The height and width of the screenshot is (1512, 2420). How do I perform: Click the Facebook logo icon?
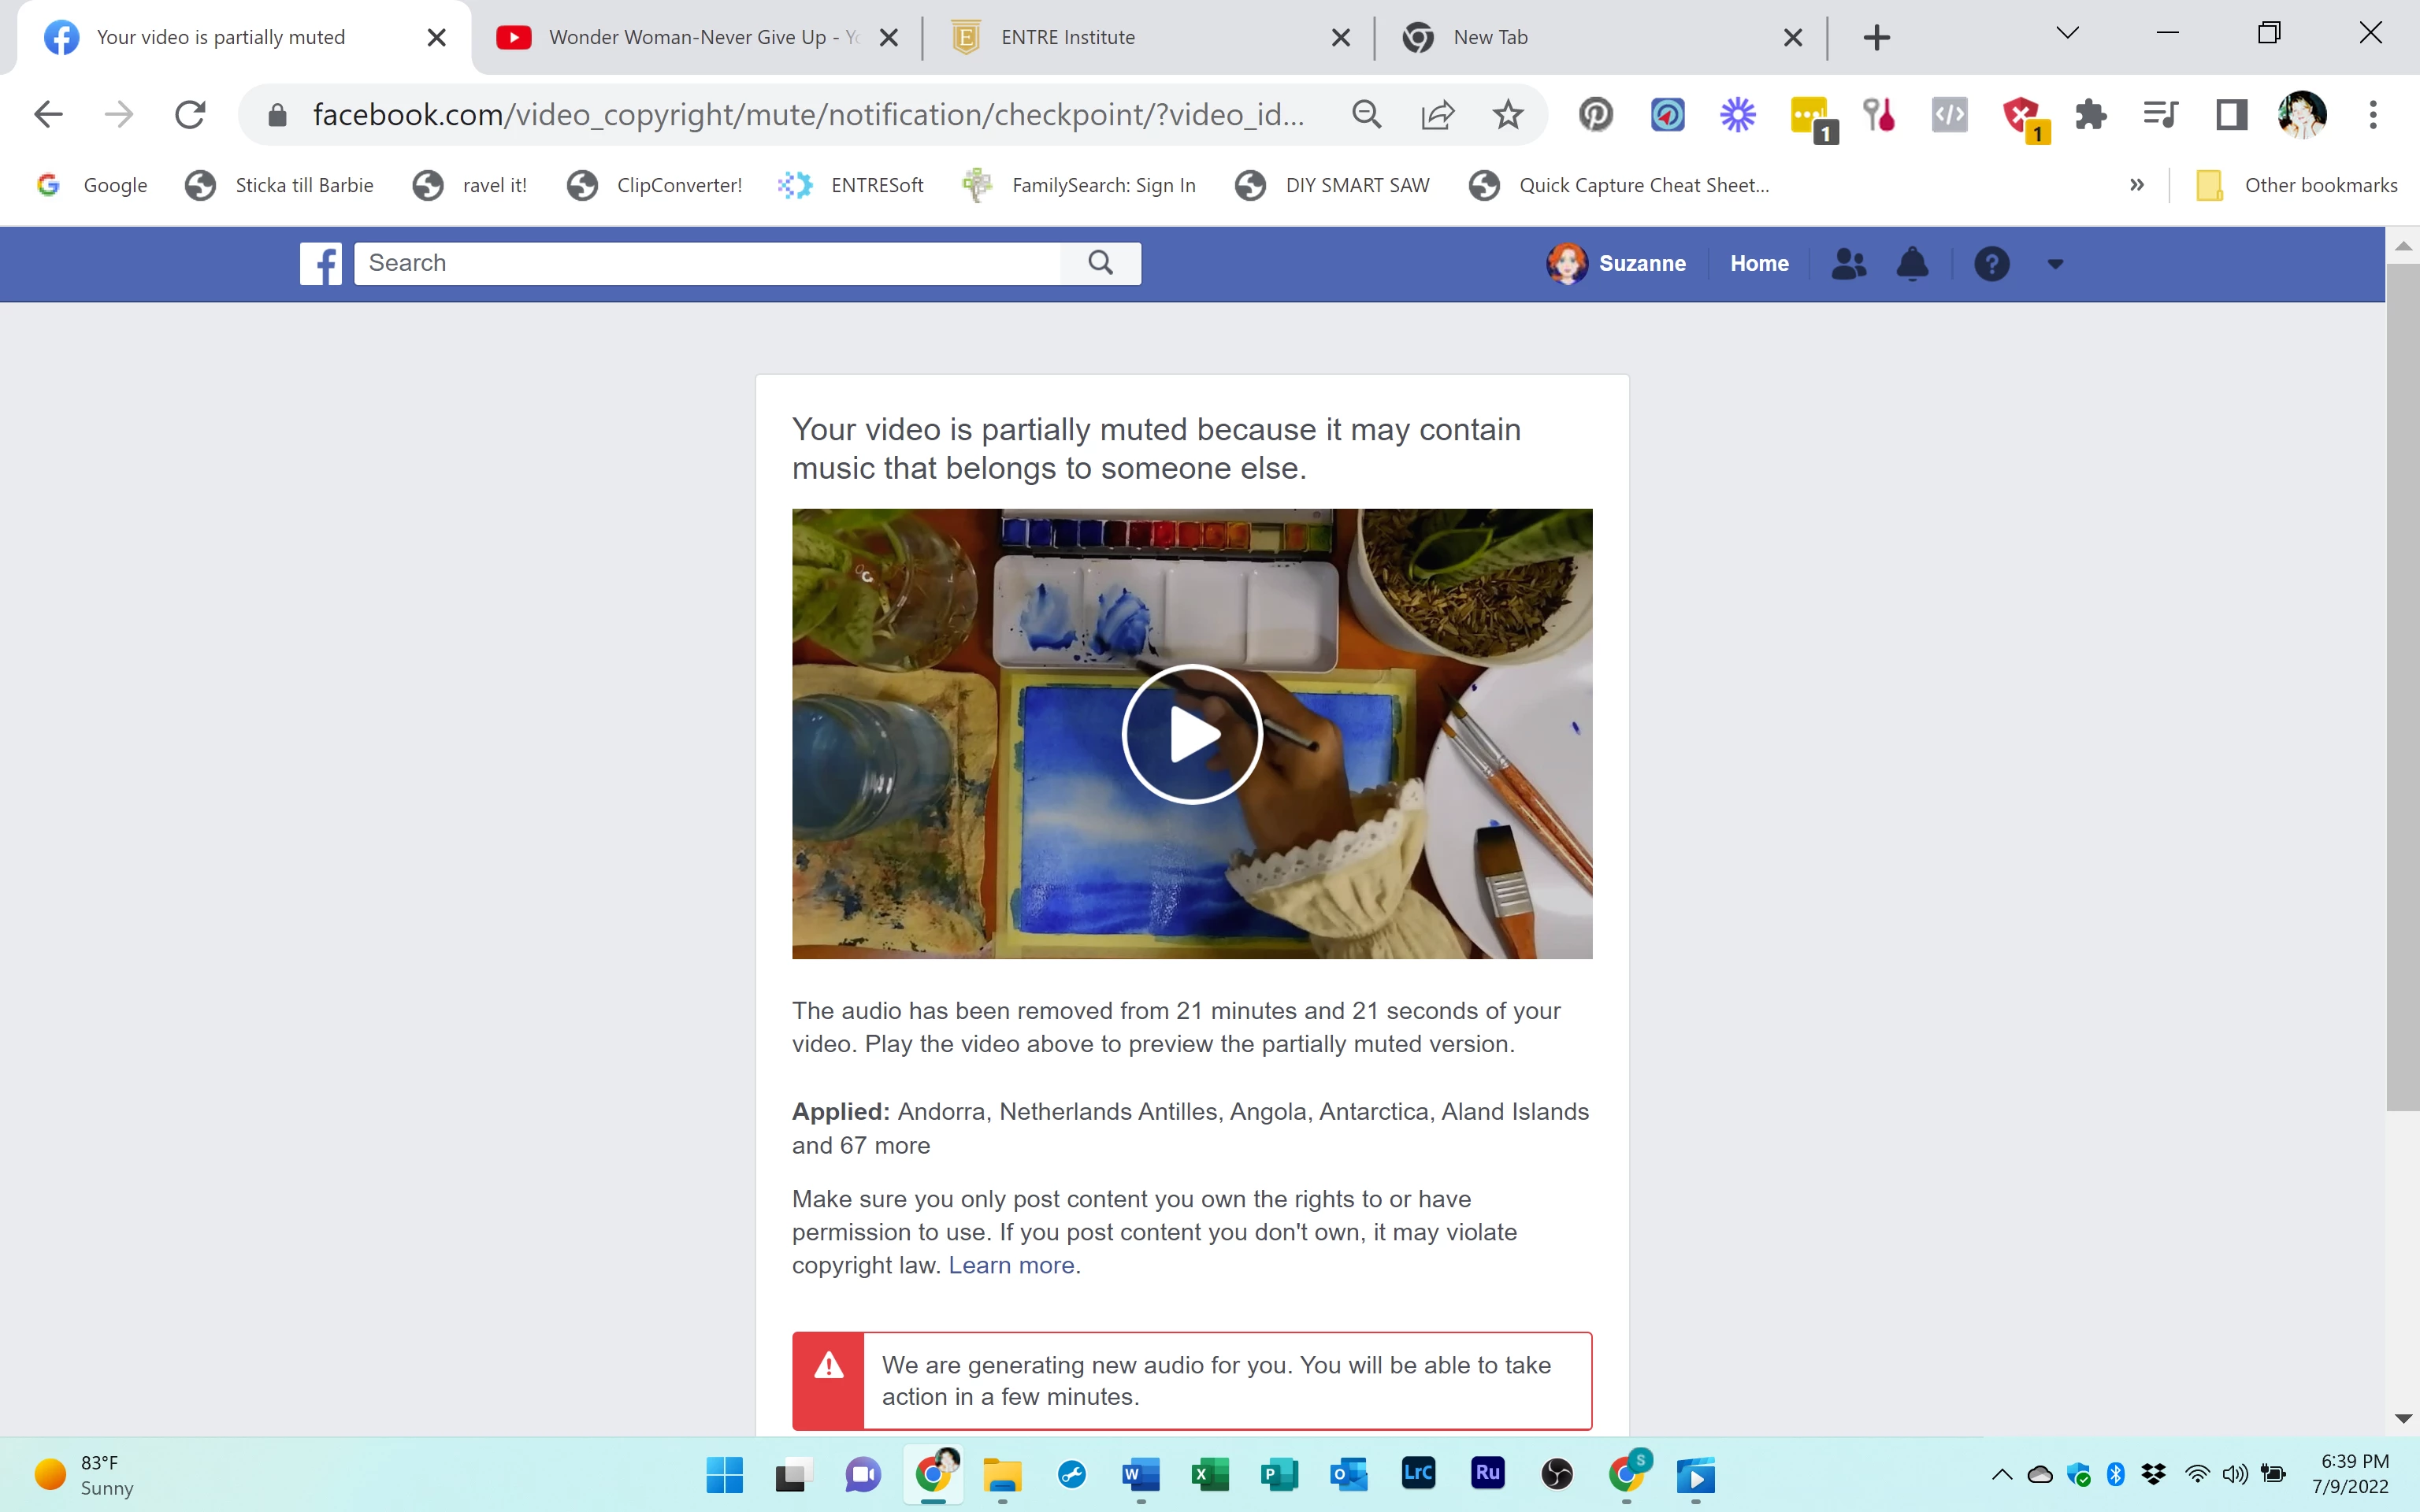pyautogui.click(x=320, y=264)
